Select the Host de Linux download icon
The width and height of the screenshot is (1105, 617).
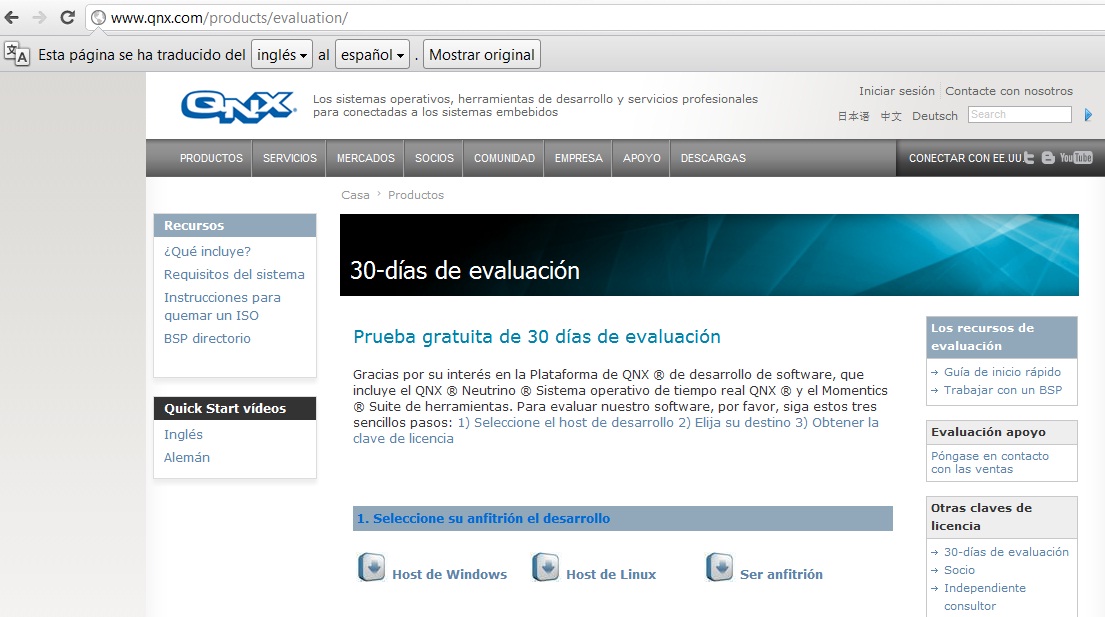pos(545,567)
